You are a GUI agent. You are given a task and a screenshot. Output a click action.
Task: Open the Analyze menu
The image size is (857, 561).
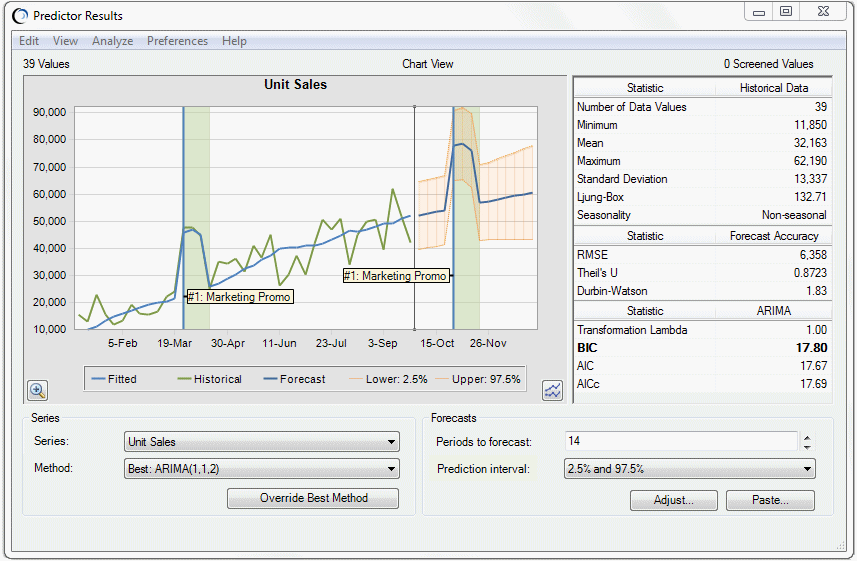pos(113,41)
